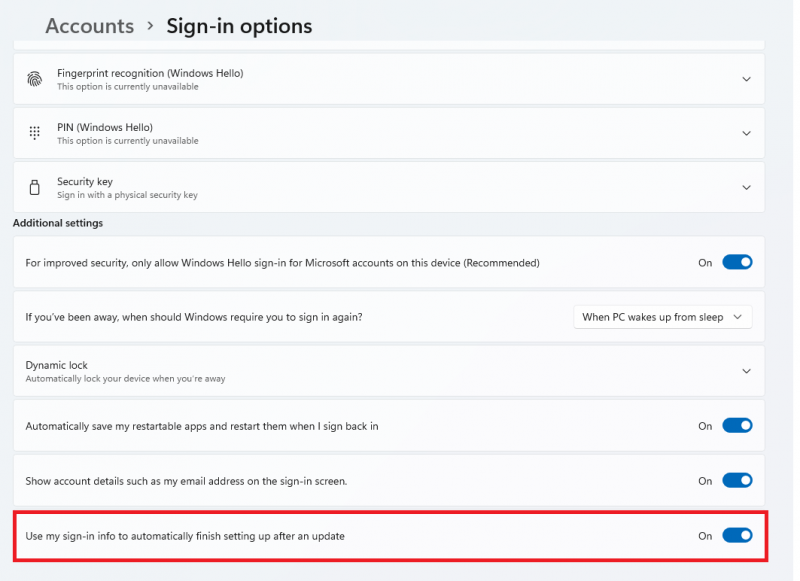
Task: Turn off Windows Hello sign-in only toggle
Action: (737, 263)
